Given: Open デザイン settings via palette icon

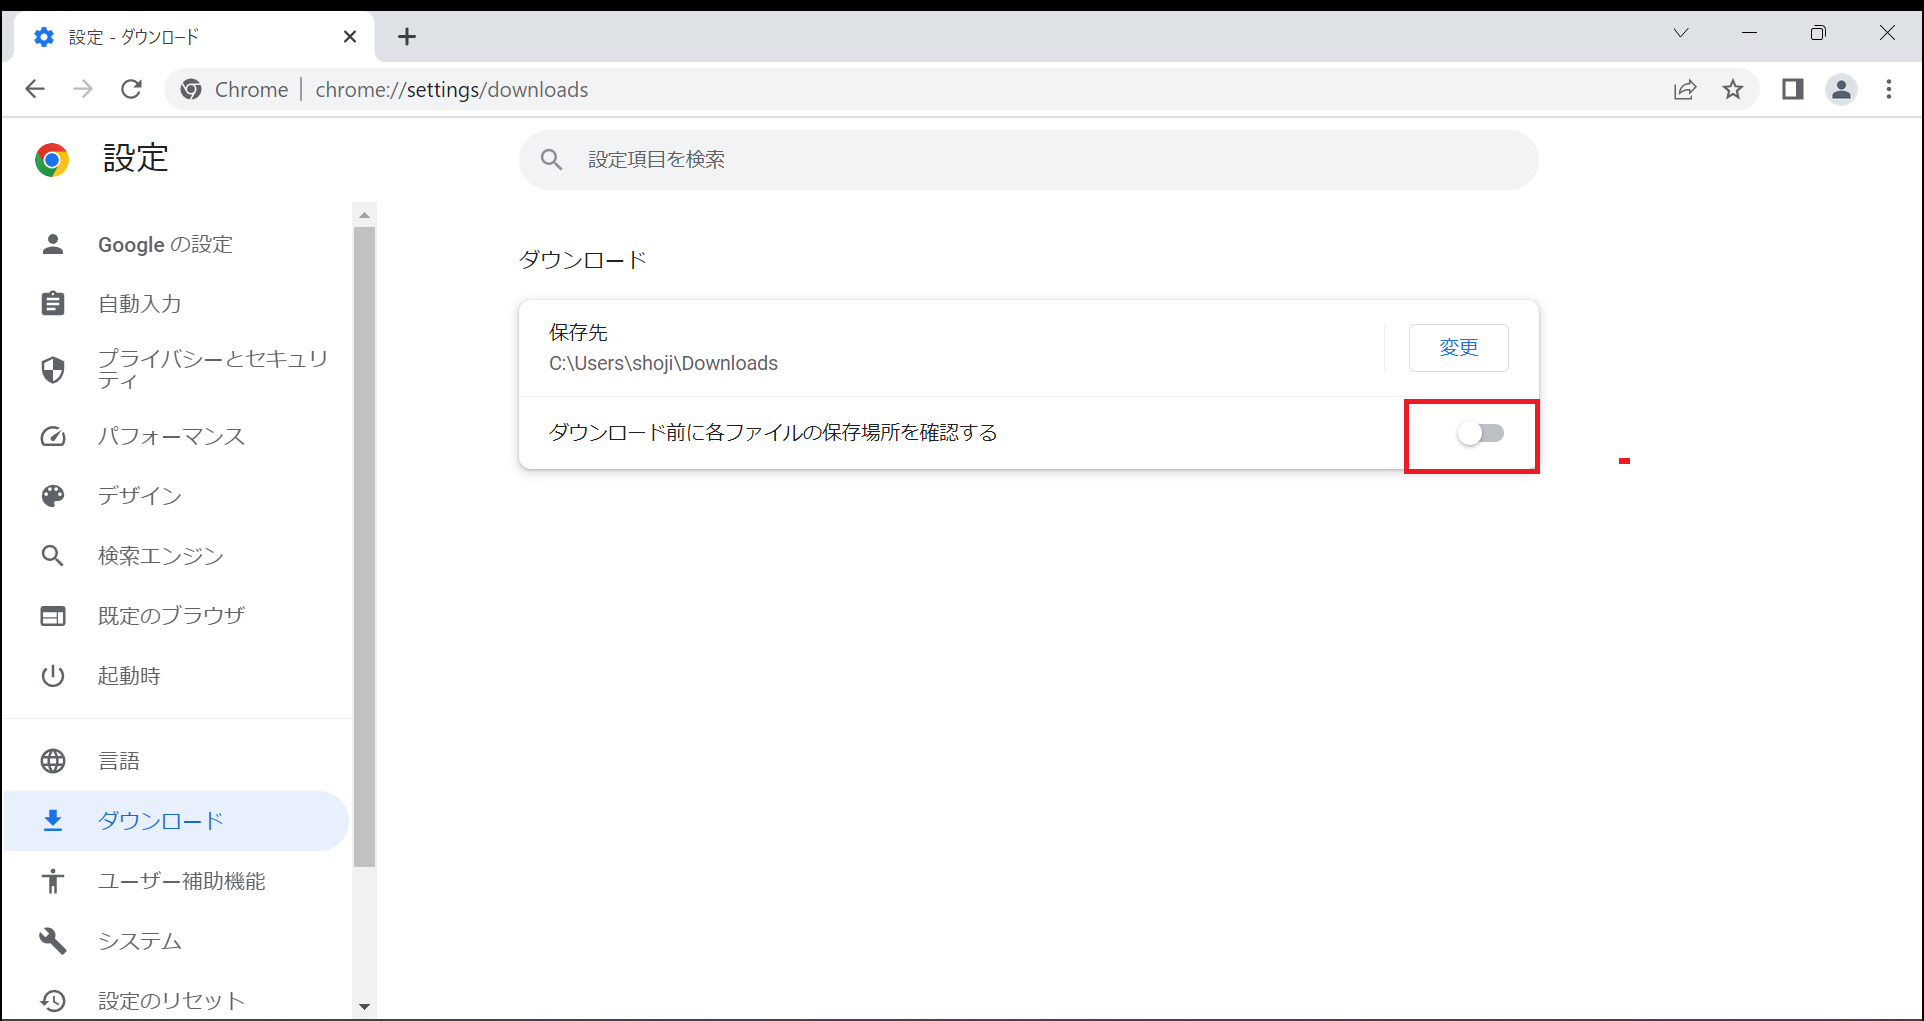Looking at the screenshot, I should click(52, 495).
